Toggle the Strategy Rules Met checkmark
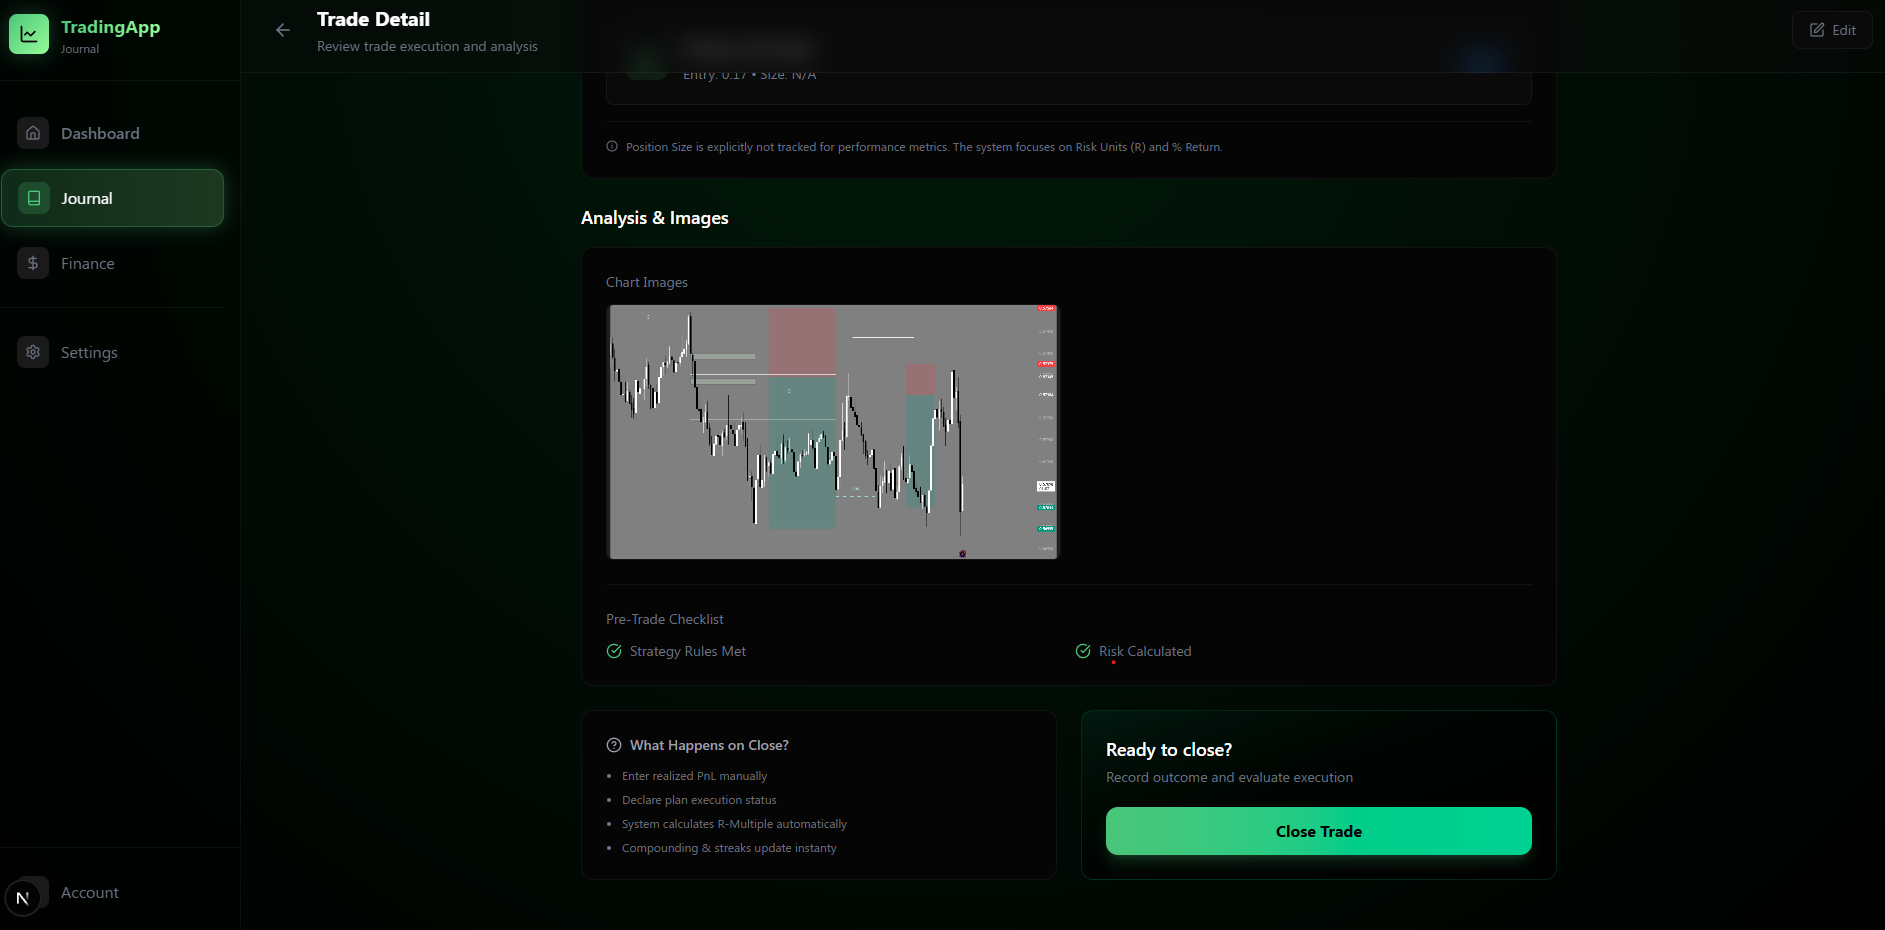This screenshot has width=1885, height=930. pyautogui.click(x=613, y=650)
